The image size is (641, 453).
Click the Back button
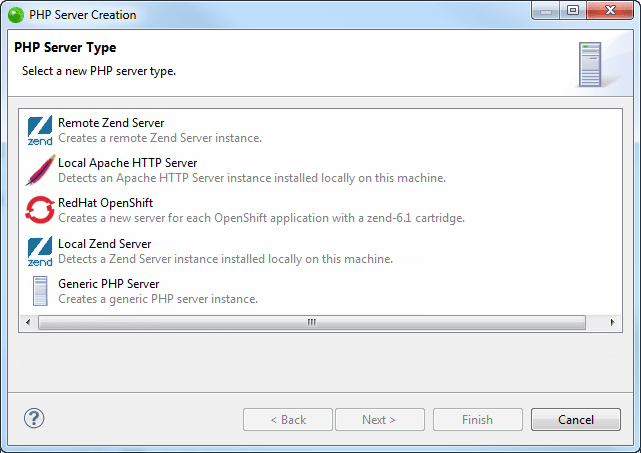288,419
